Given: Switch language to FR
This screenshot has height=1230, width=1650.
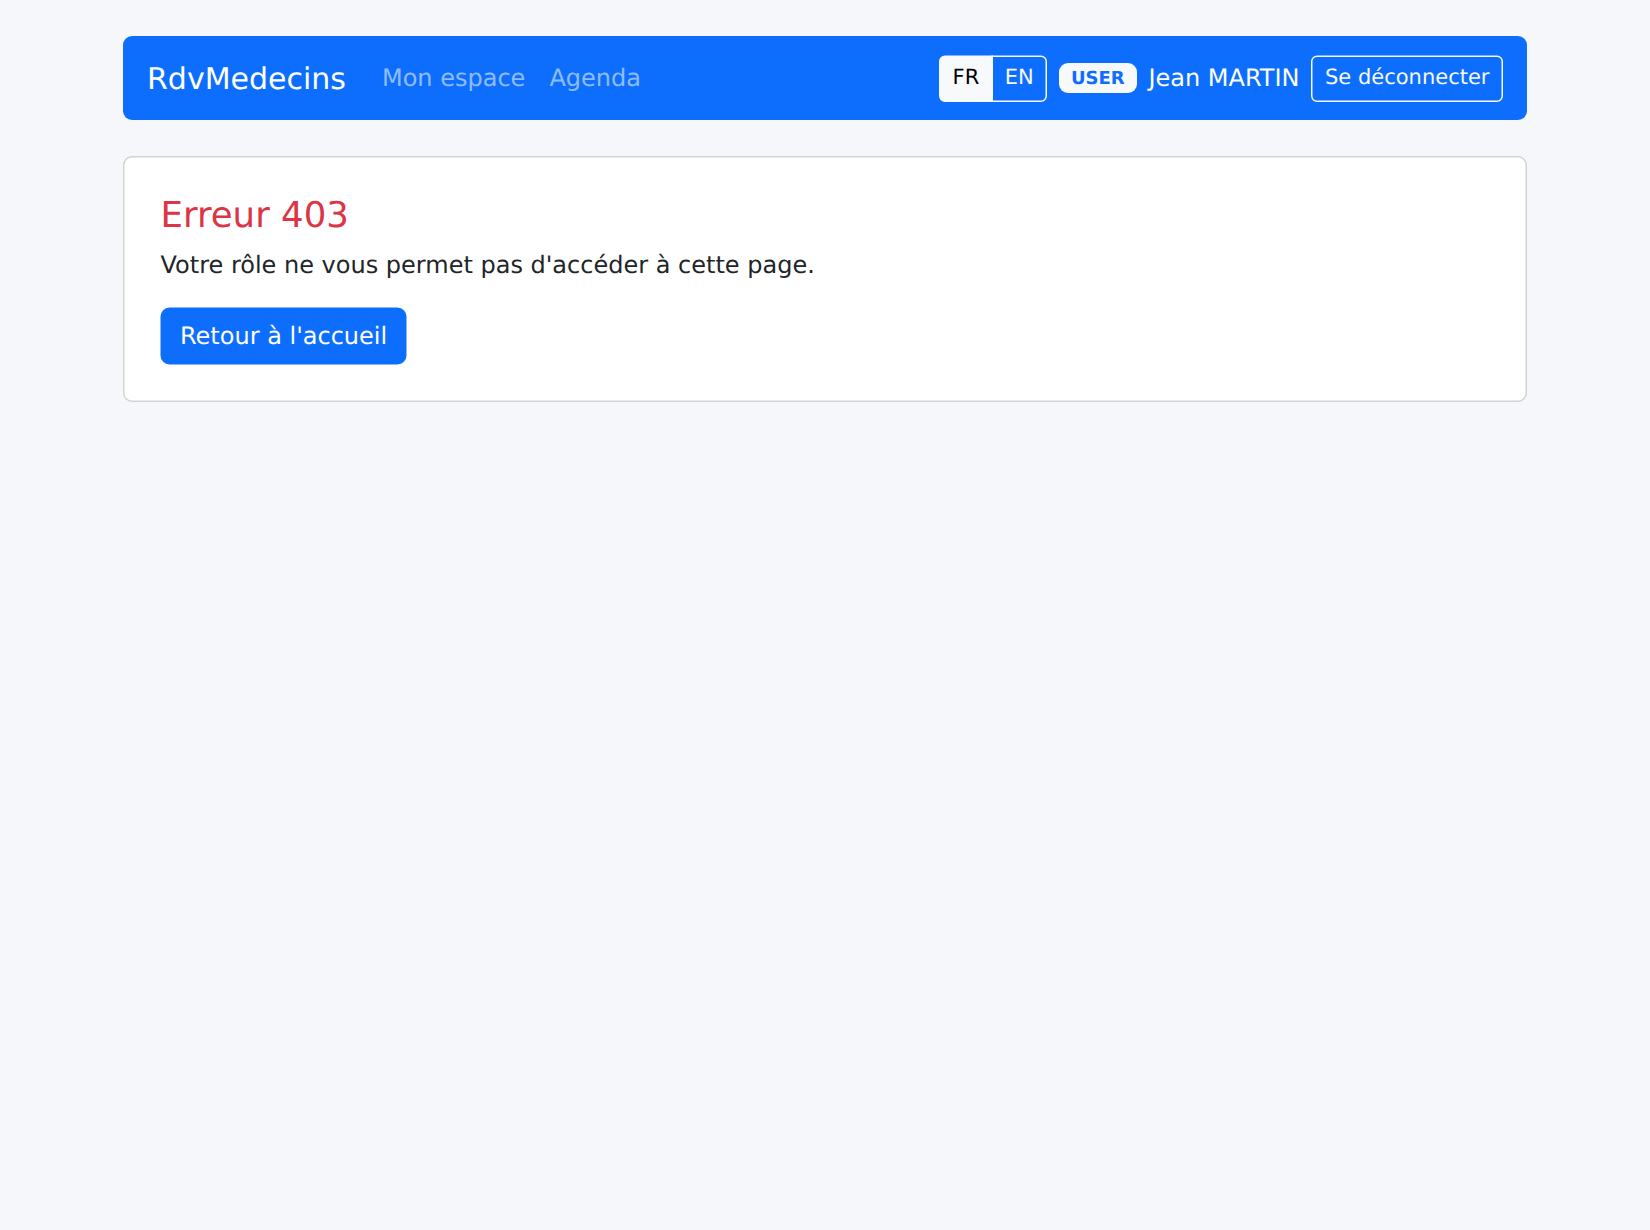Looking at the screenshot, I should pos(966,78).
